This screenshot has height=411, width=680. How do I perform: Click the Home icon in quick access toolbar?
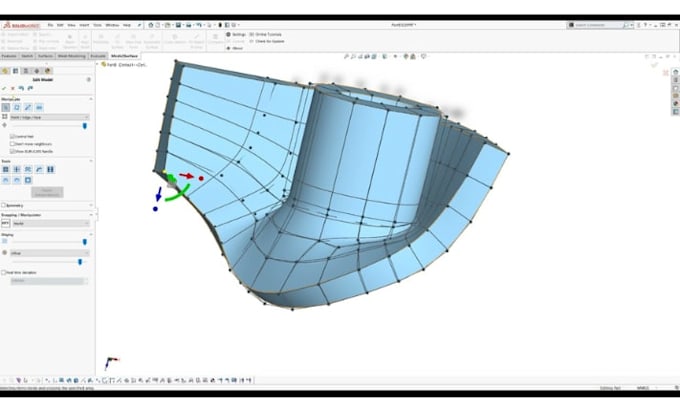[150, 25]
